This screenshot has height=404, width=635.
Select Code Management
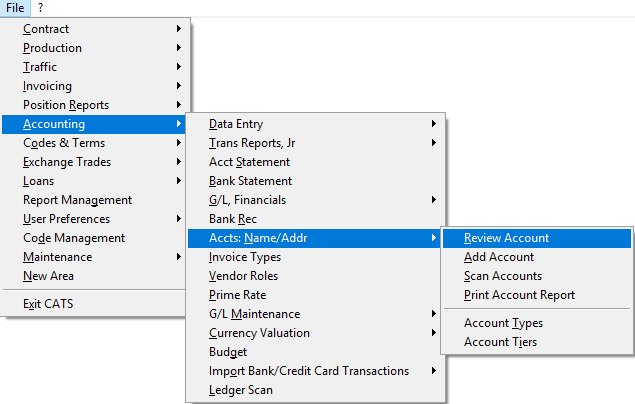pos(94,238)
